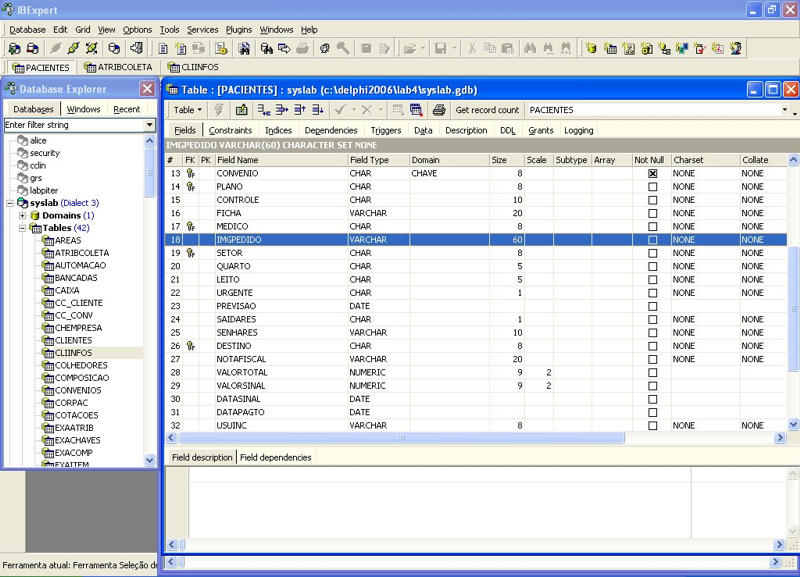Open the Table dropdown button
The height and width of the screenshot is (577, 800).
(x=187, y=110)
